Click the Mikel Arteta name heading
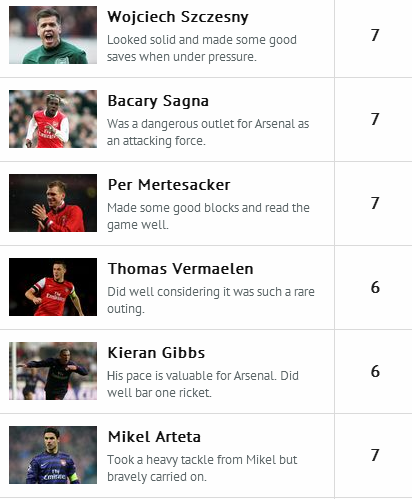The image size is (412, 499). pos(154,437)
